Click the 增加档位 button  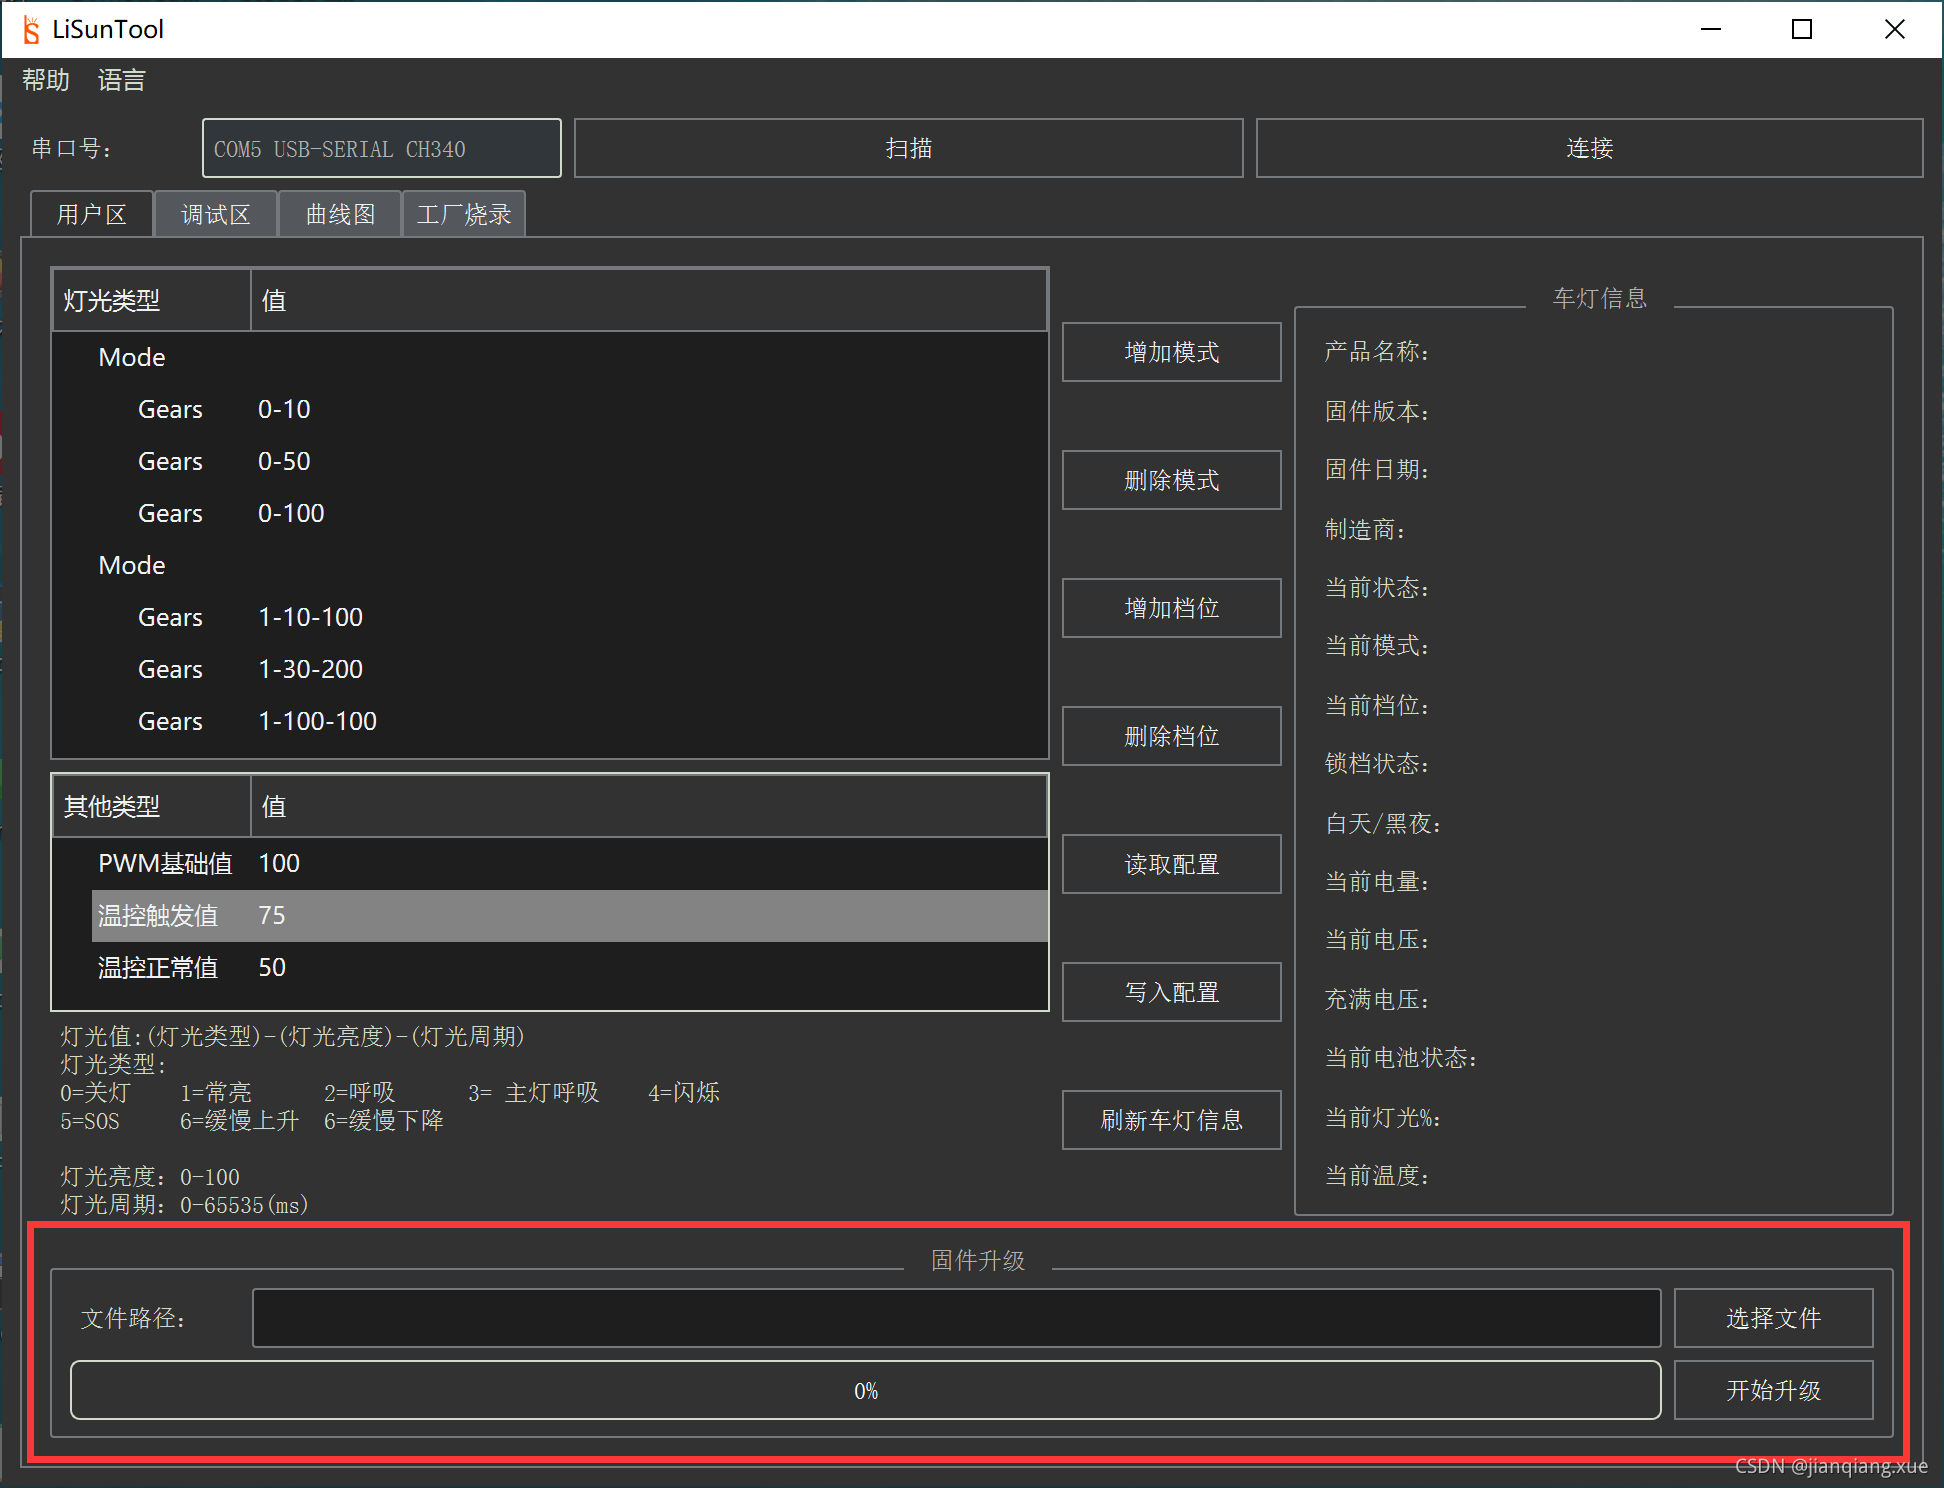pyautogui.click(x=1171, y=608)
